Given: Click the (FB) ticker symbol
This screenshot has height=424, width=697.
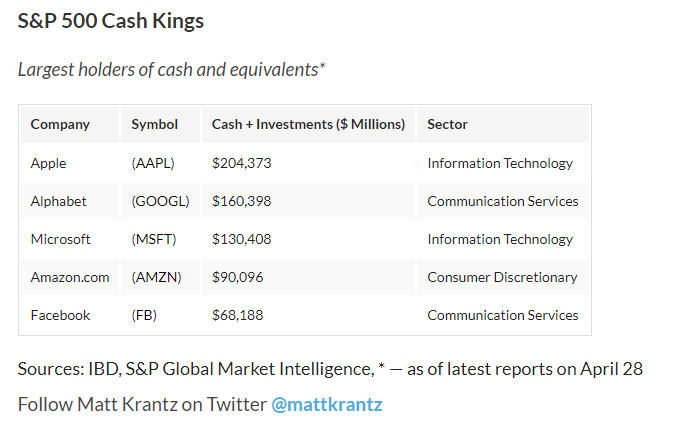Looking at the screenshot, I should coord(146,315).
